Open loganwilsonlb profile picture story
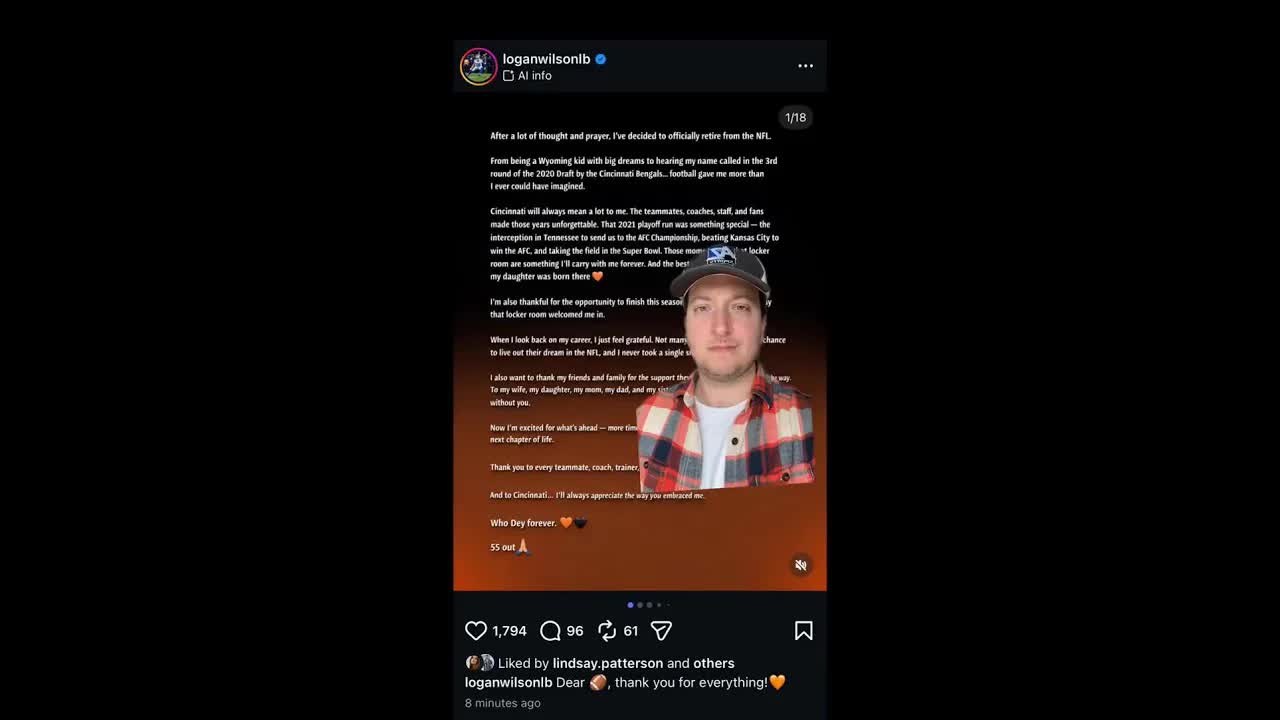This screenshot has width=1280, height=720. [x=479, y=67]
